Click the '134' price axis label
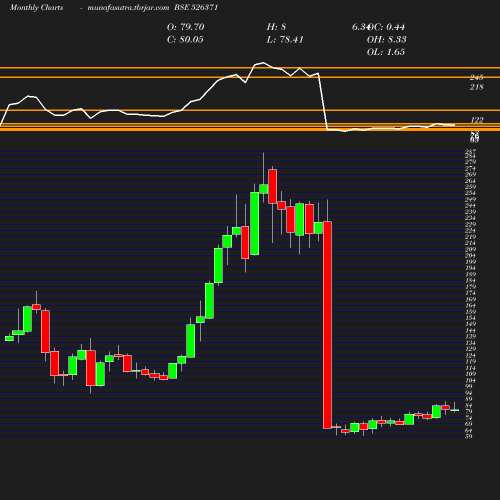The width and height of the screenshot is (500, 500). [x=470, y=343]
